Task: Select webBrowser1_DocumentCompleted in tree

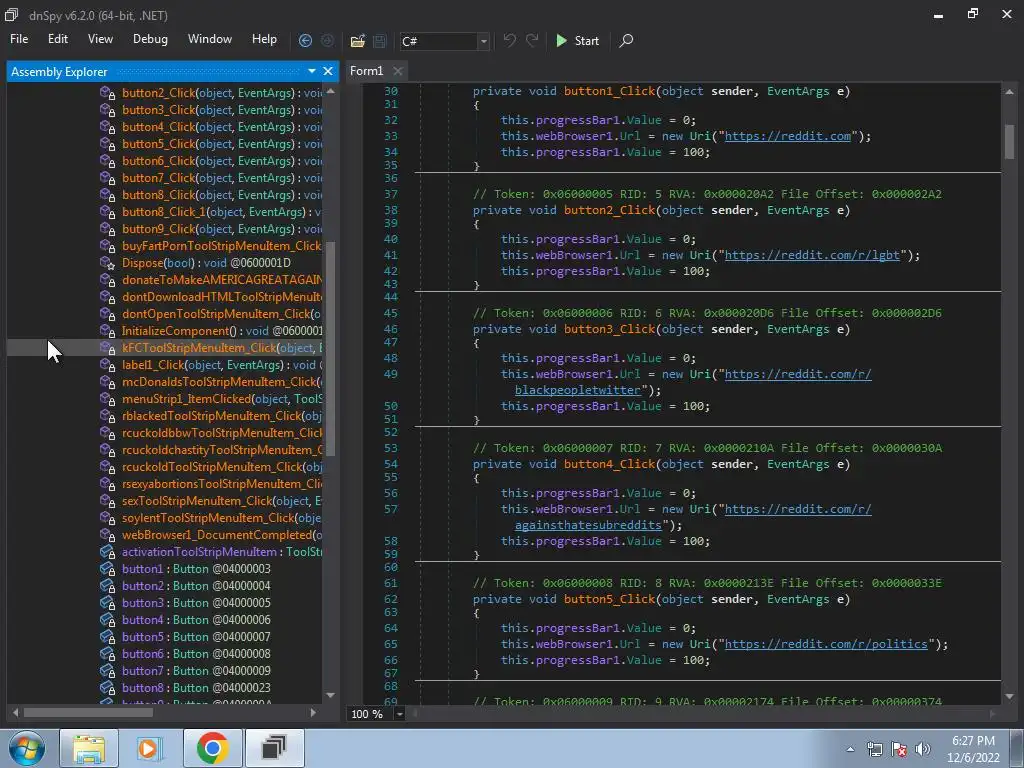Action: pyautogui.click(x=222, y=534)
